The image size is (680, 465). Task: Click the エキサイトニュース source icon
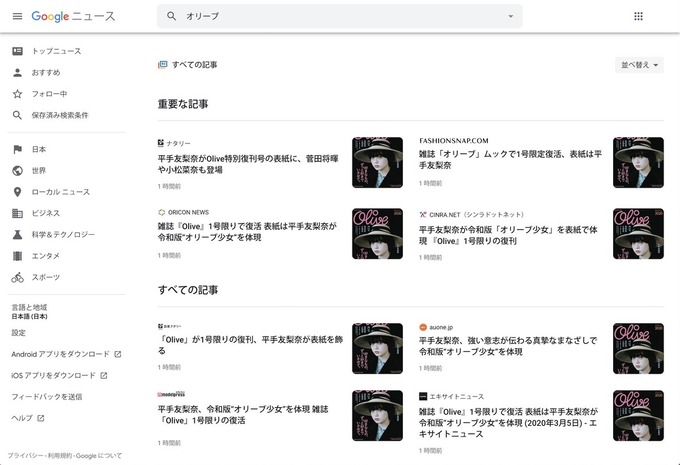(x=423, y=396)
